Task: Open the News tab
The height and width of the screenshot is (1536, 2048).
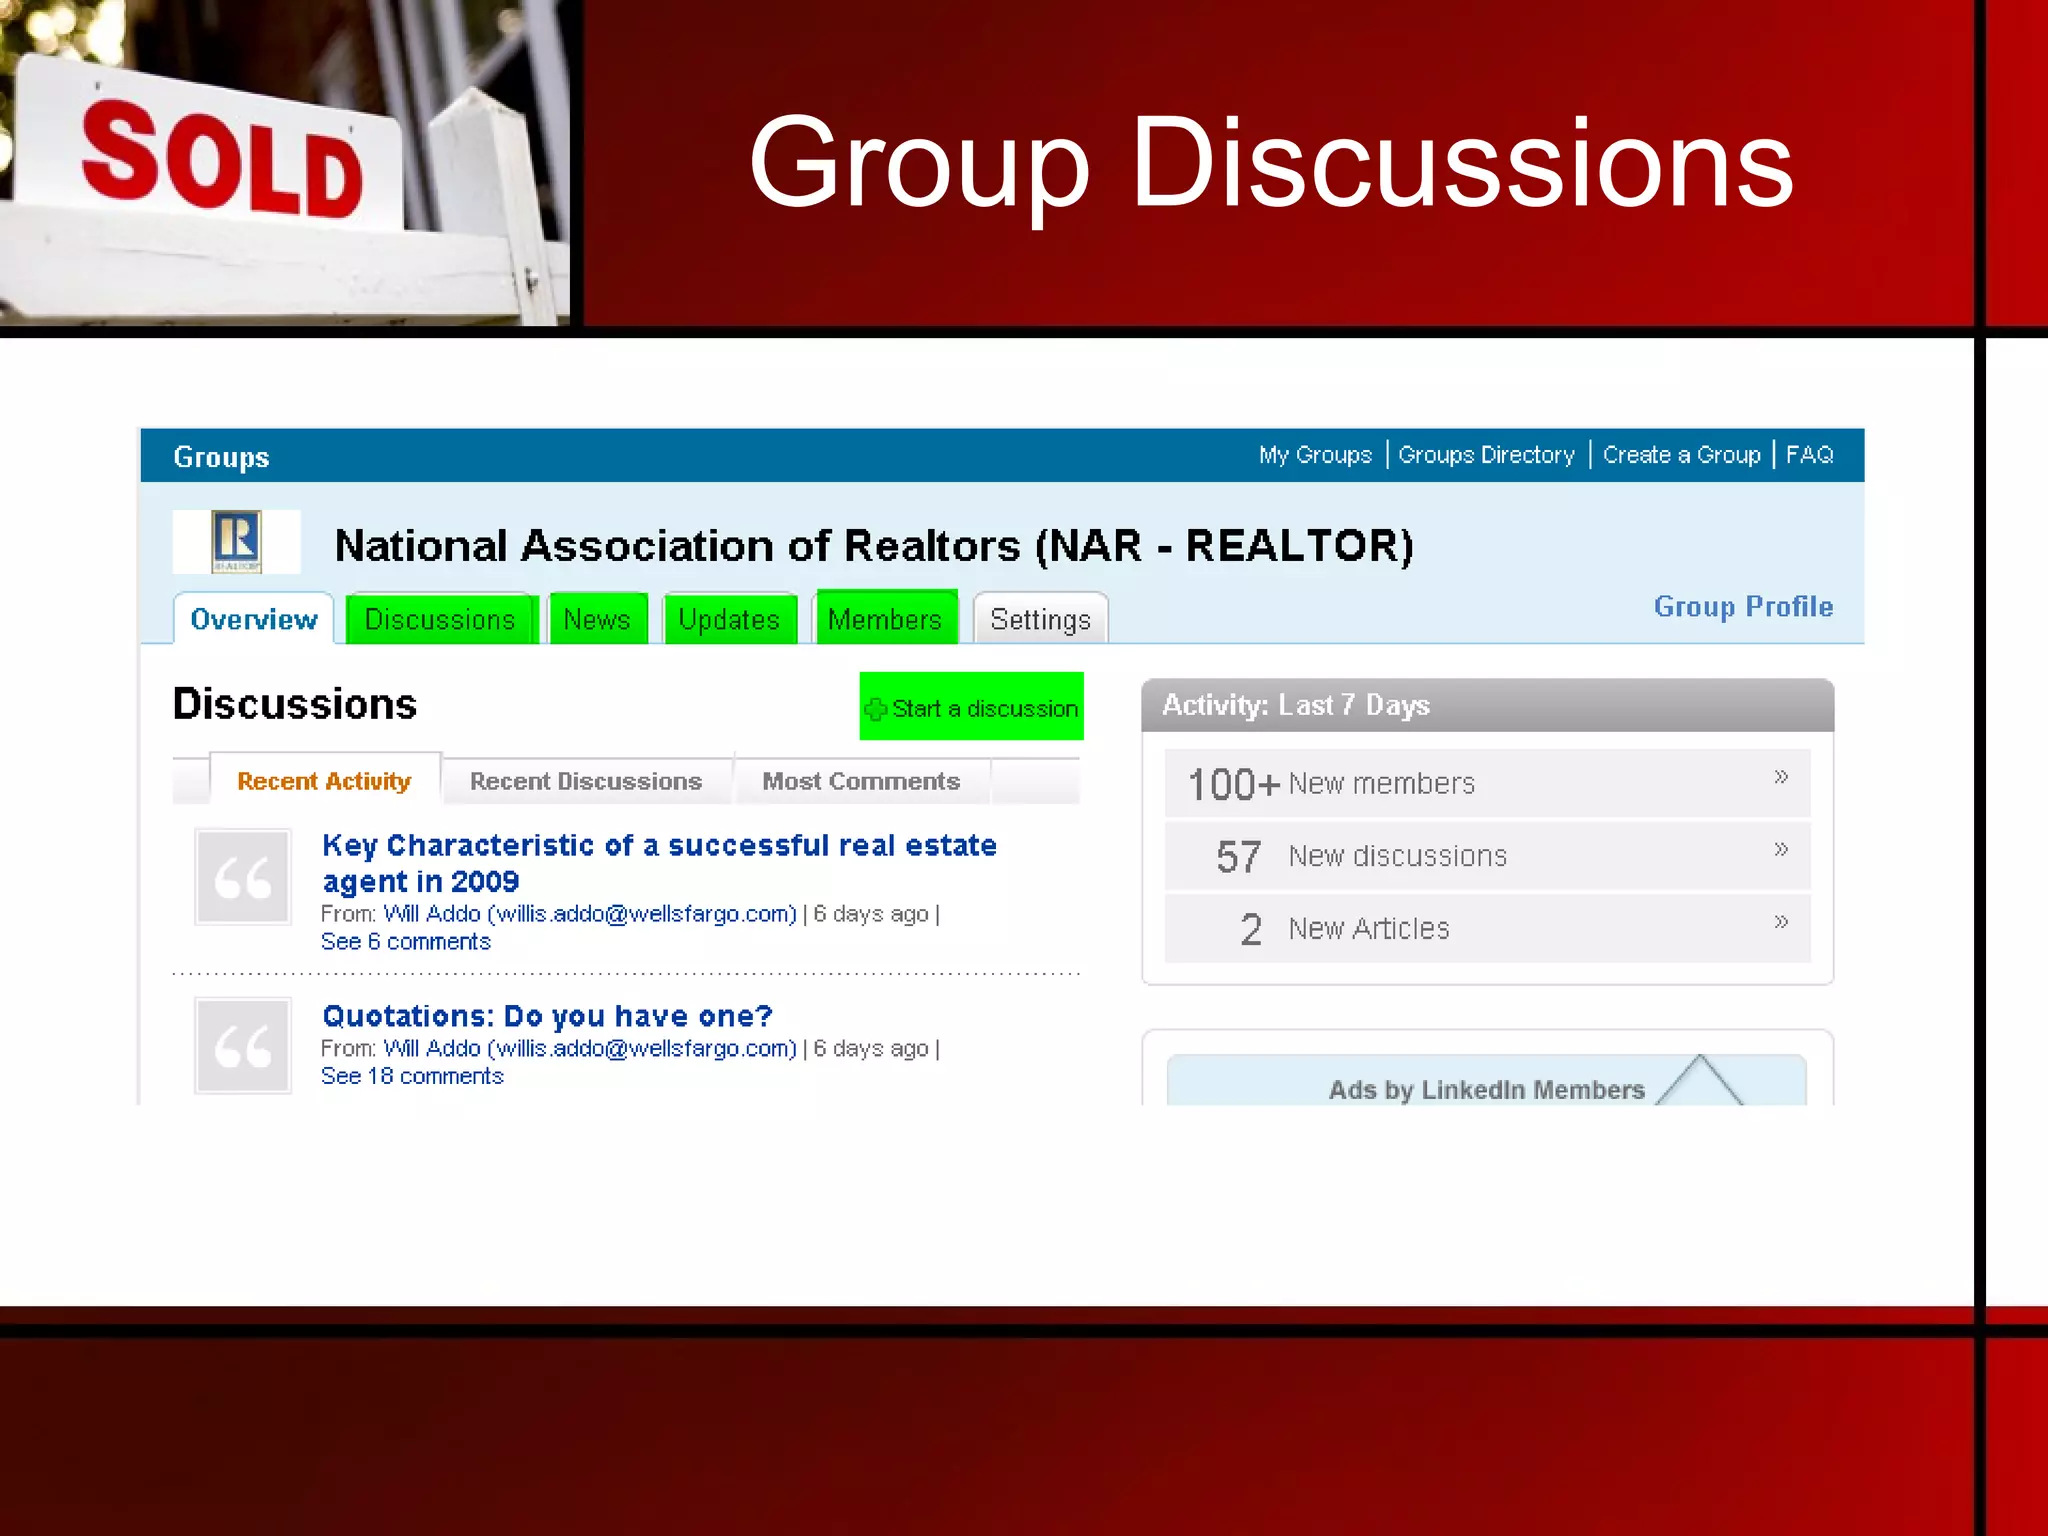Action: click(597, 619)
